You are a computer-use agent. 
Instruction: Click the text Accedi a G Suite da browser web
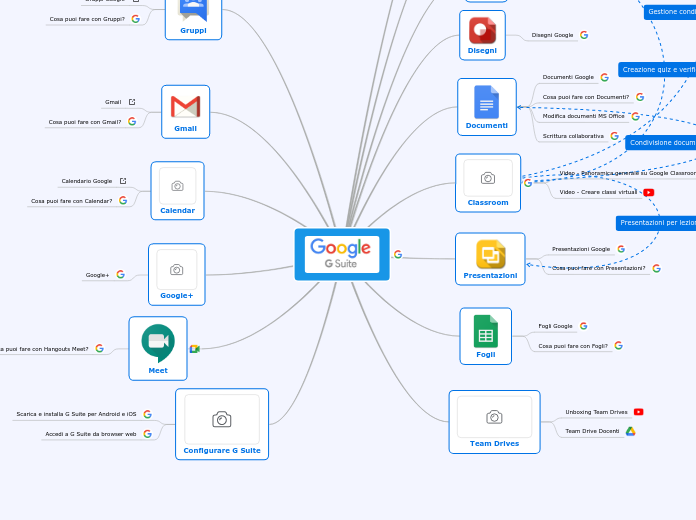point(91,434)
